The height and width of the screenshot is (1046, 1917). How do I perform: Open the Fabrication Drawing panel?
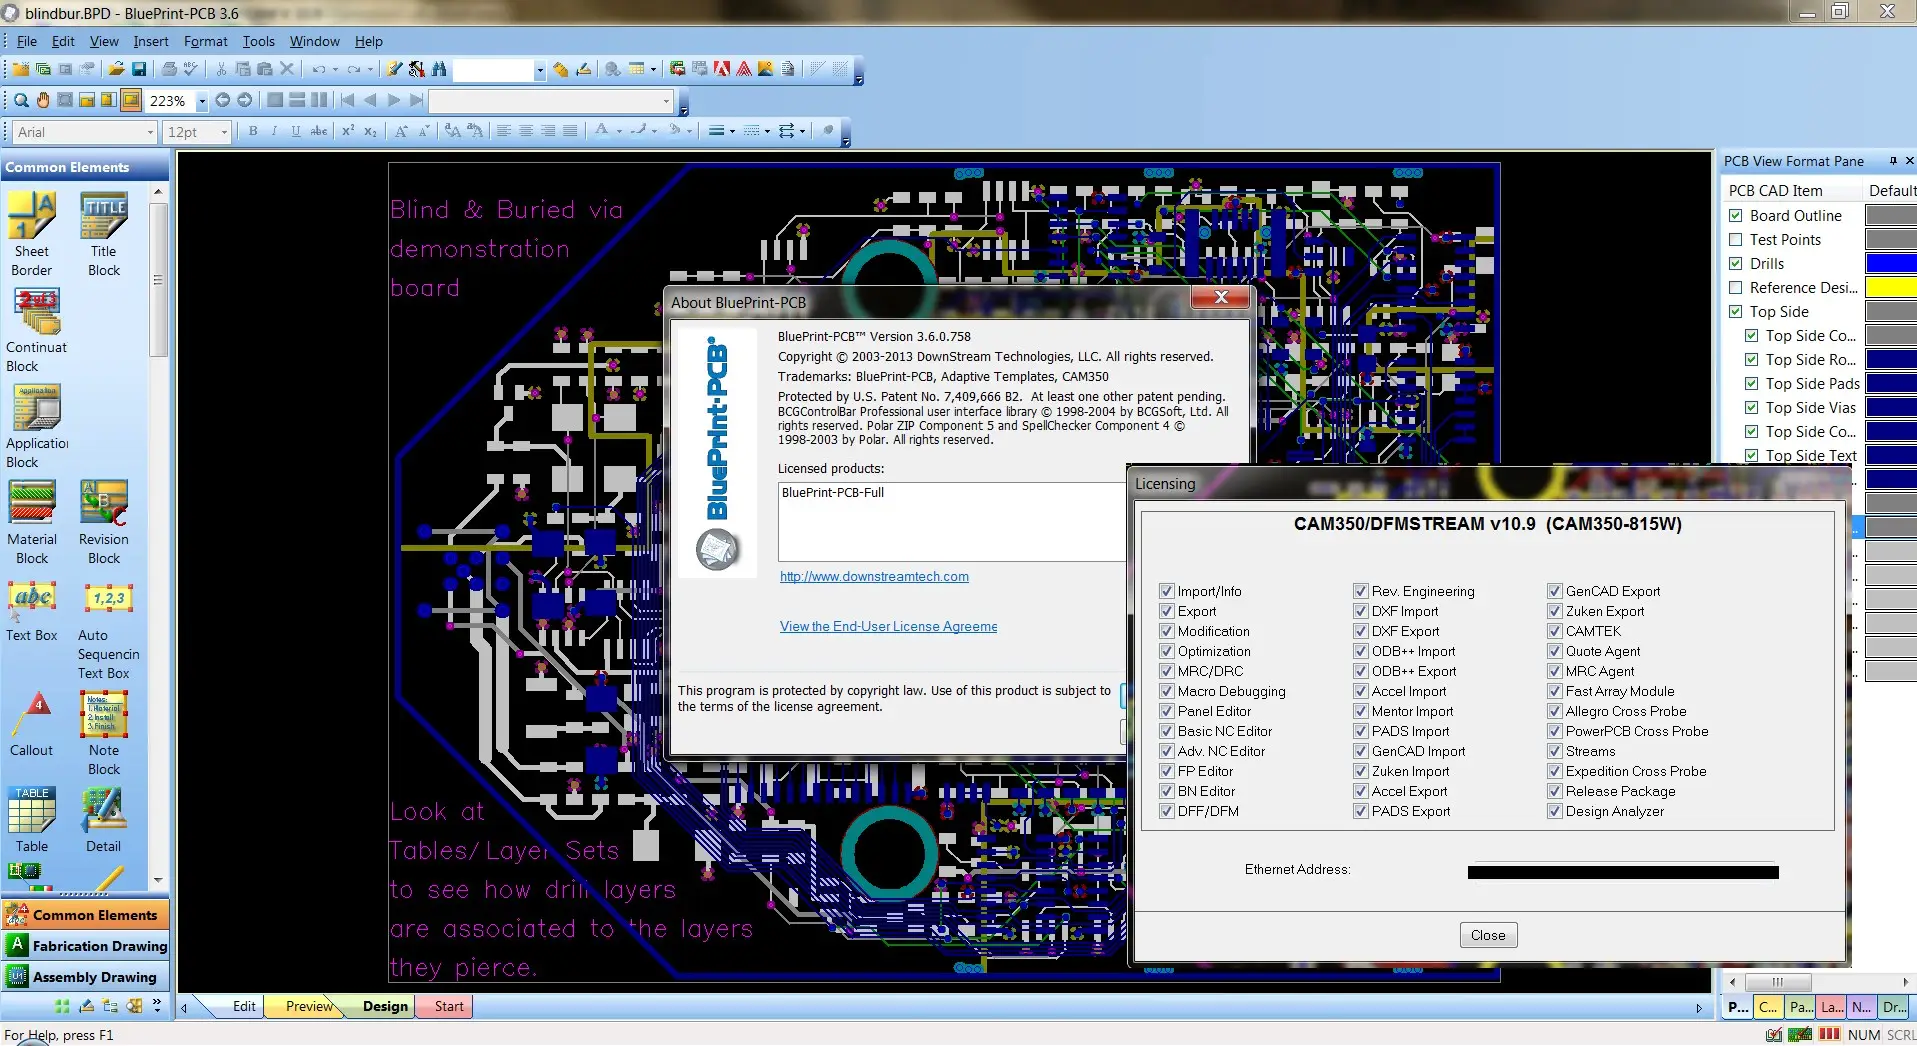85,945
